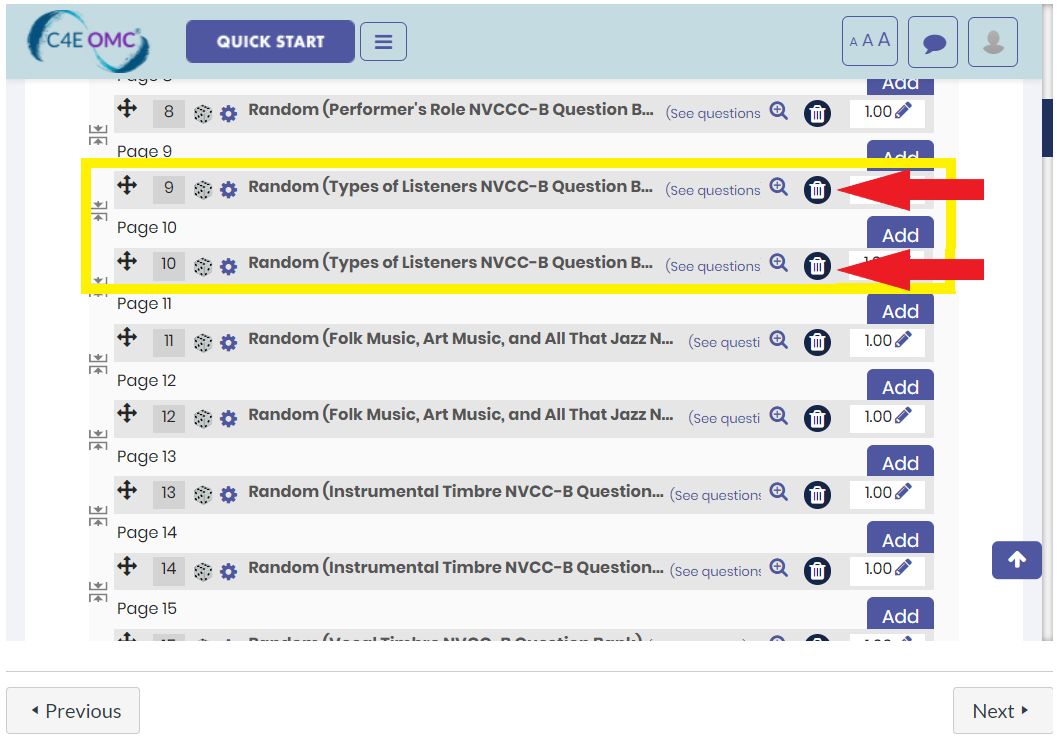Open the user profile menu icon
The image size is (1057, 741).
tap(992, 42)
